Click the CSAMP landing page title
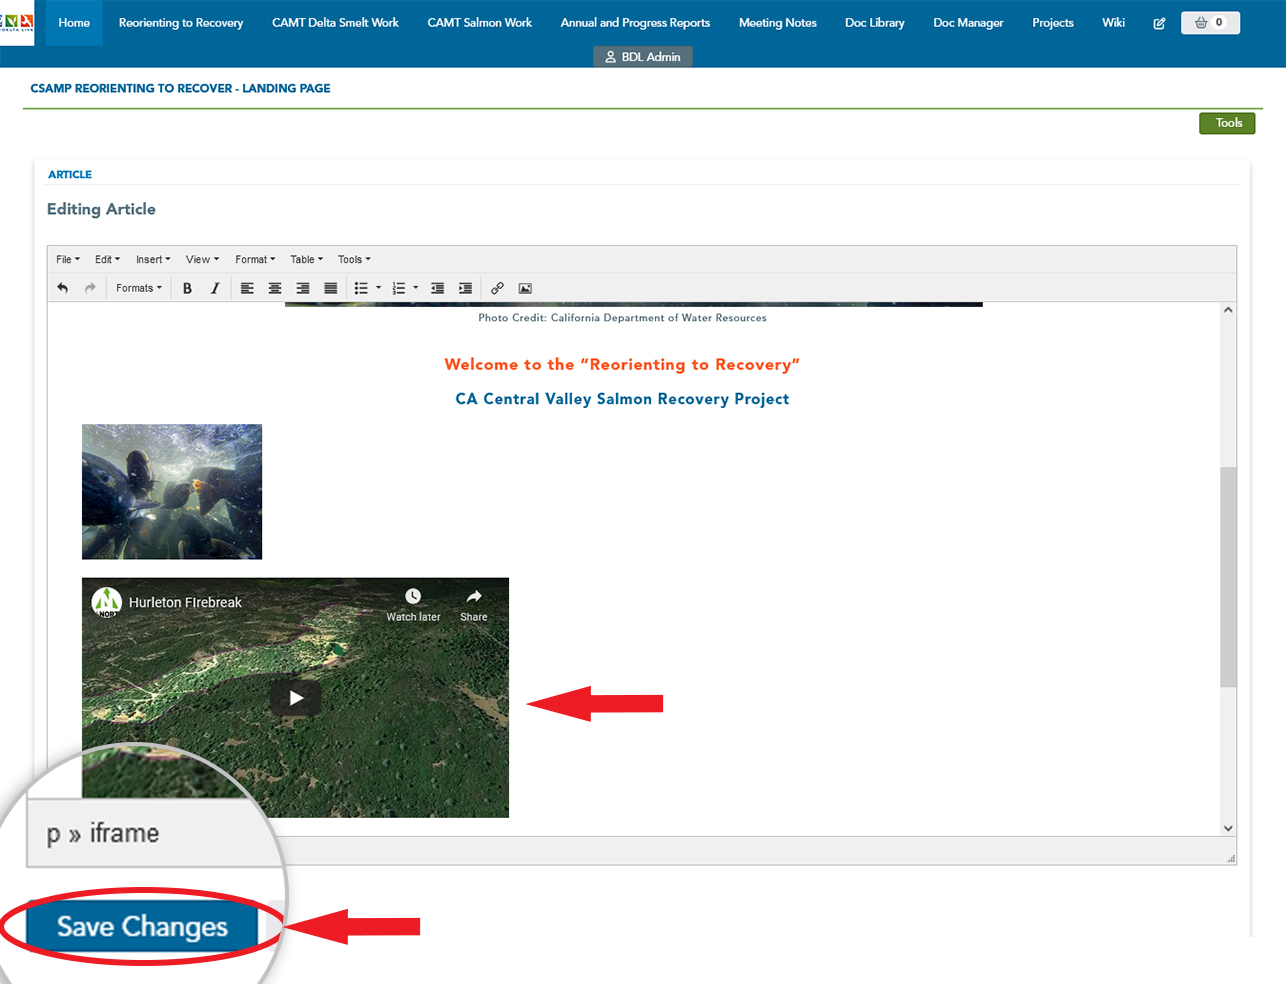The image size is (1286, 984). 180,88
